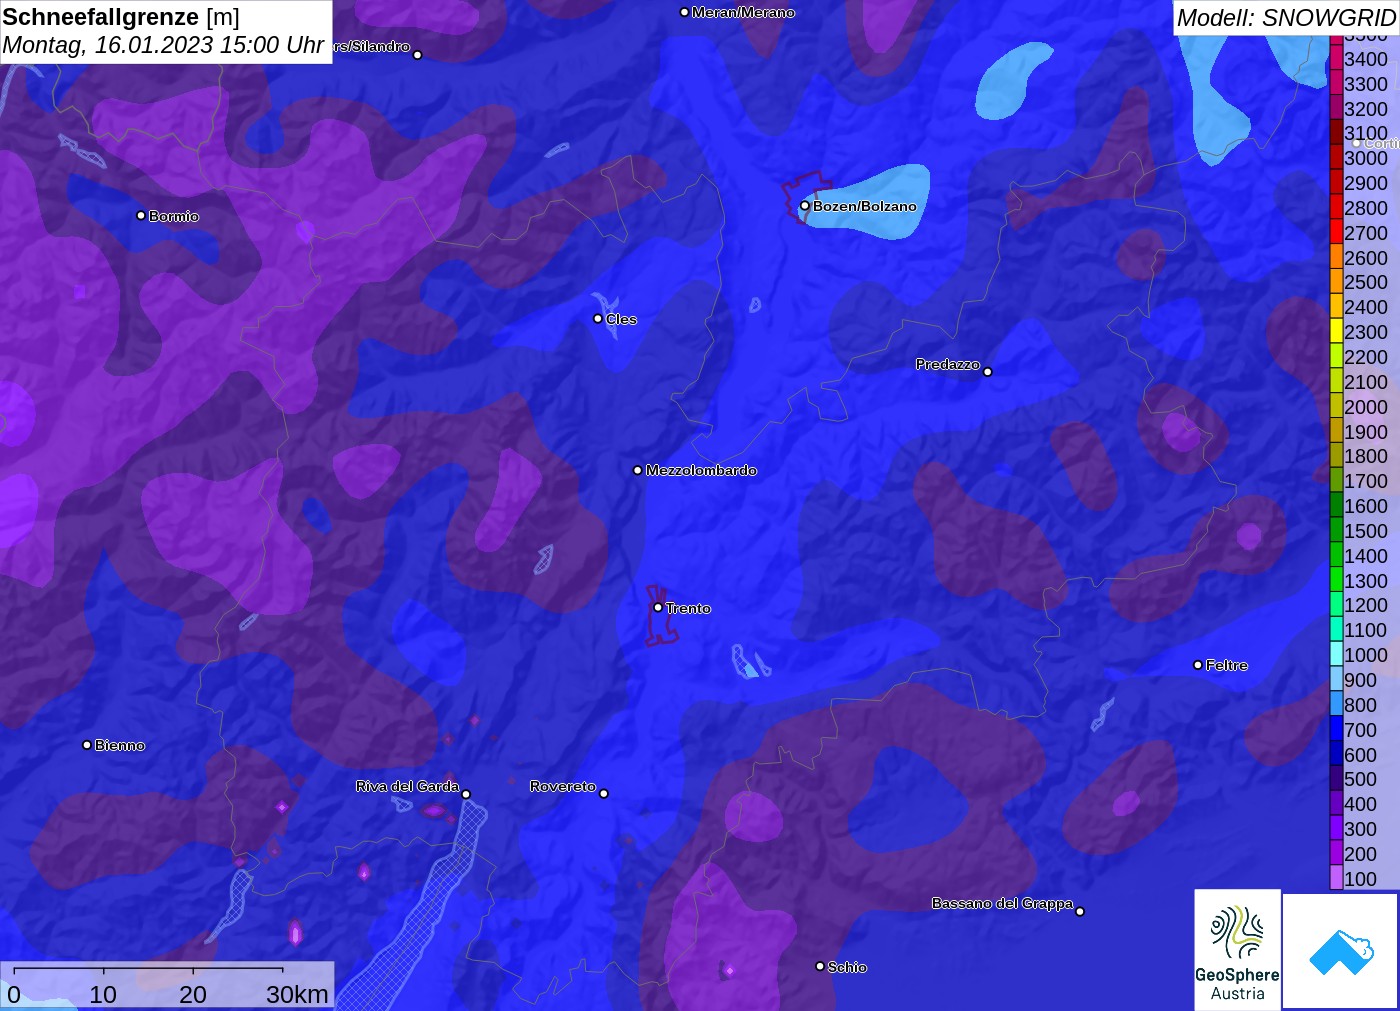This screenshot has height=1011, width=1400.
Task: Select the 100 m purple legend swatch
Action: 1336,879
